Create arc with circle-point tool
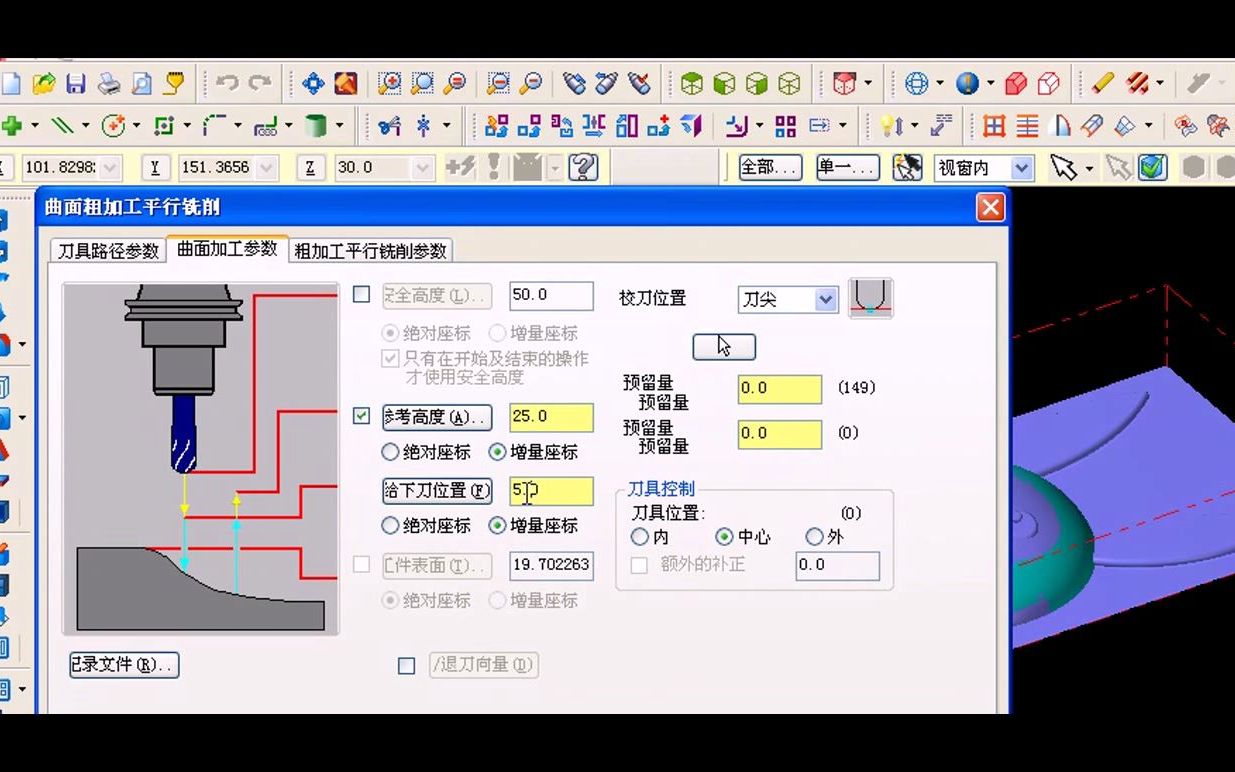The image size is (1235, 772). pyautogui.click(x=114, y=126)
